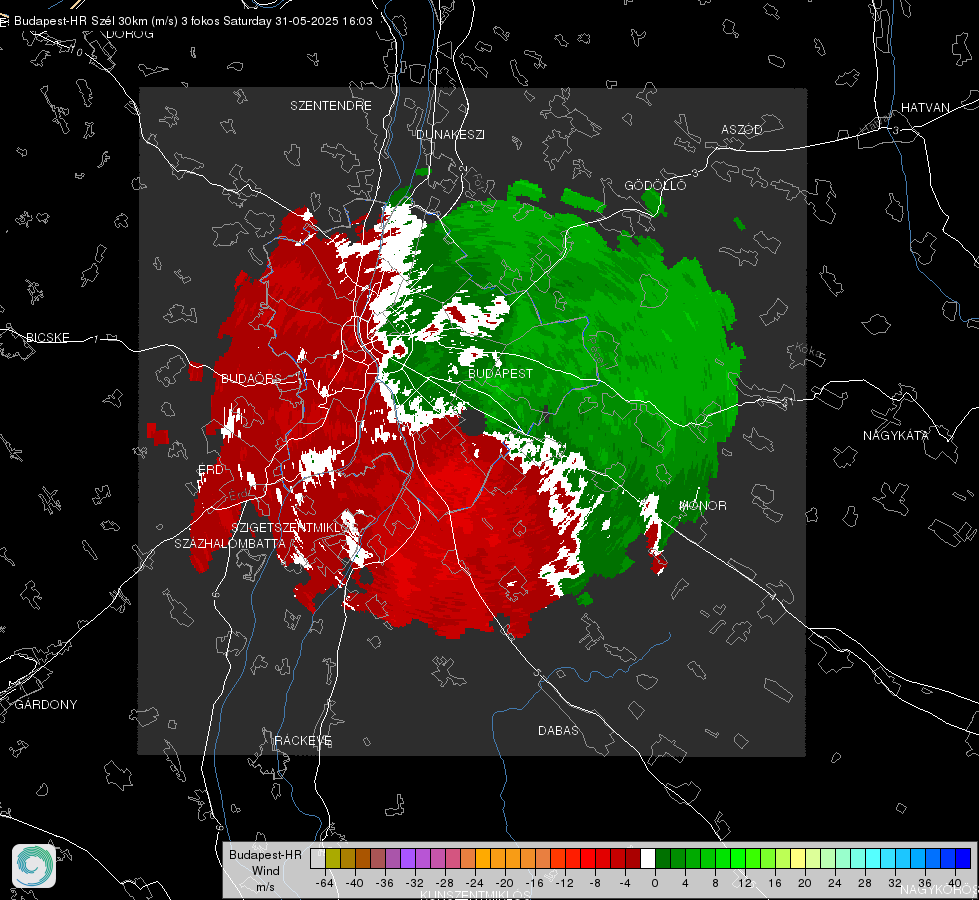The width and height of the screenshot is (979, 900).
Task: Select the deep blue rightmost legend swatch
Action: coord(963,858)
